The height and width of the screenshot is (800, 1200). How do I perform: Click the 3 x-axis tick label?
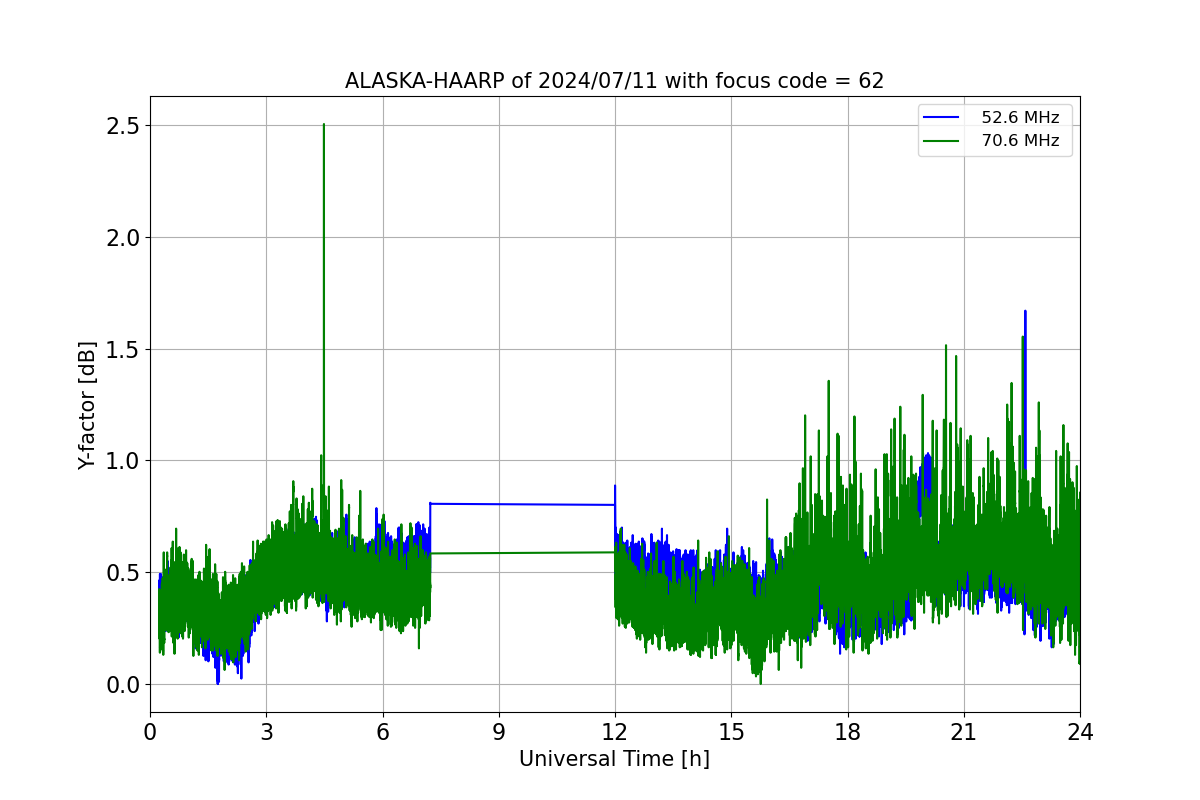click(x=266, y=732)
